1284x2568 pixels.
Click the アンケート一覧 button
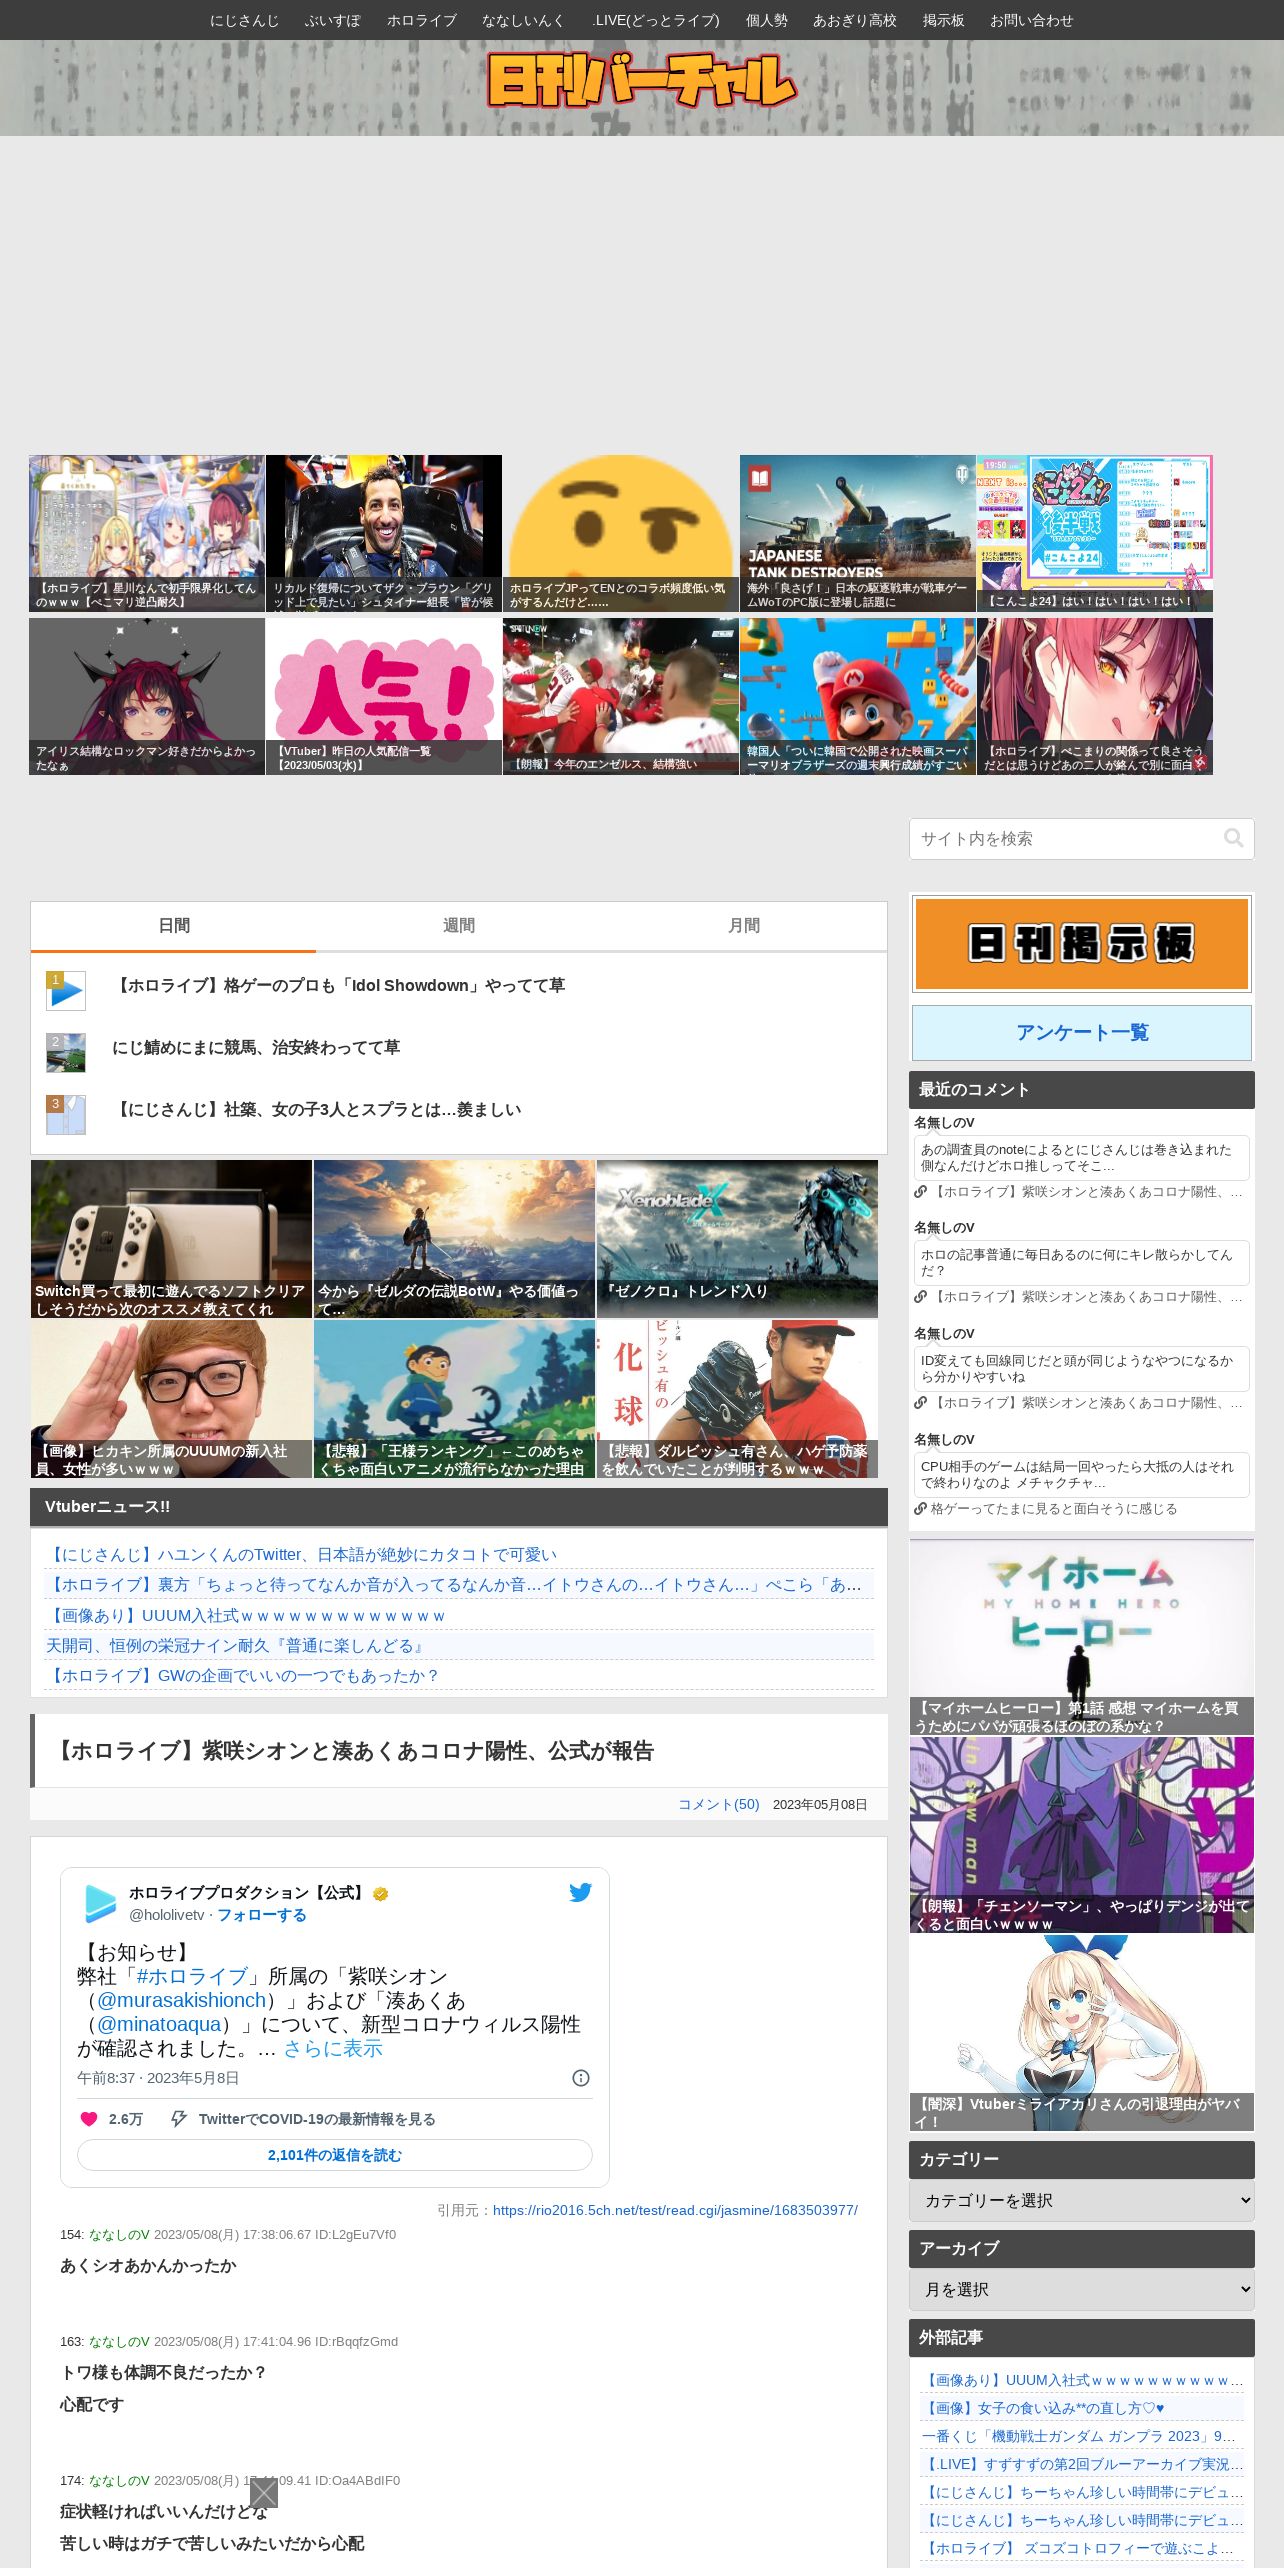(1082, 1032)
